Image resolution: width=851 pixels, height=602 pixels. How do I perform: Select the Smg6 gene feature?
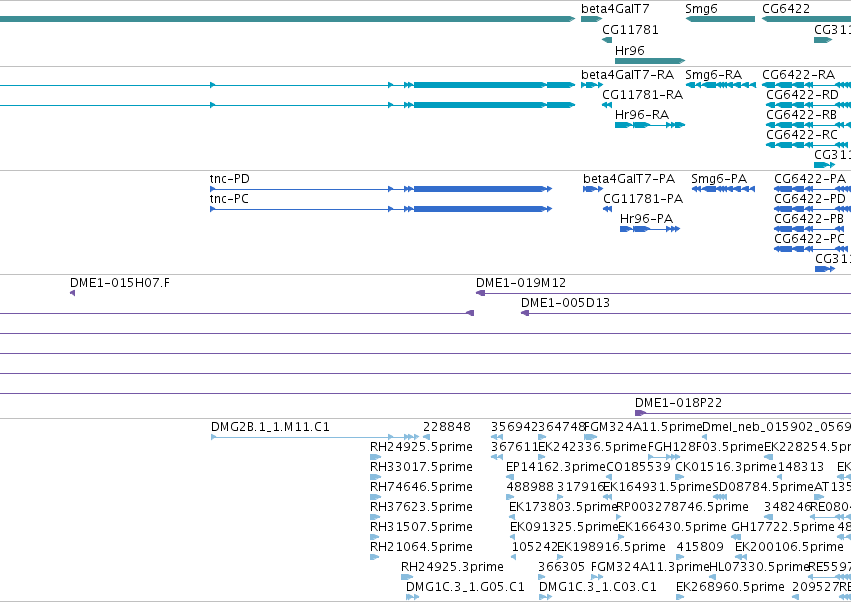click(720, 19)
